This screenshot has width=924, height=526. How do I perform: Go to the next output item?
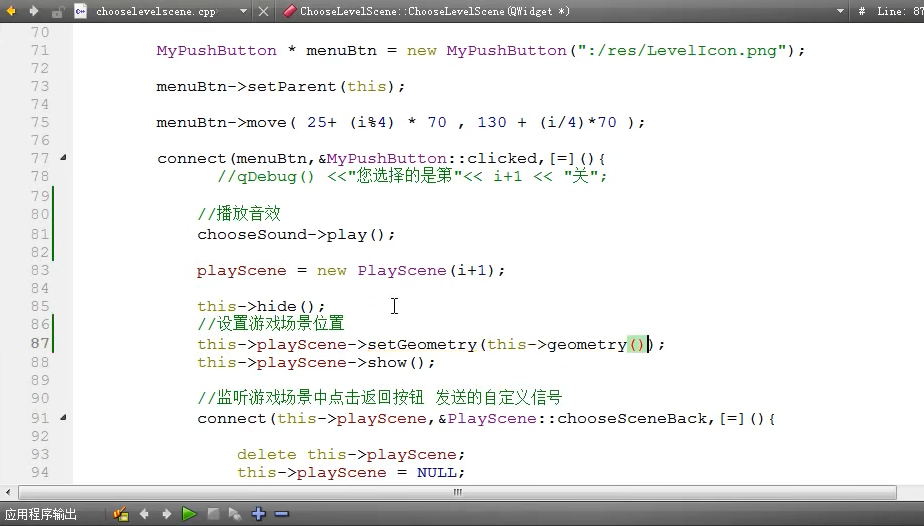click(166, 514)
